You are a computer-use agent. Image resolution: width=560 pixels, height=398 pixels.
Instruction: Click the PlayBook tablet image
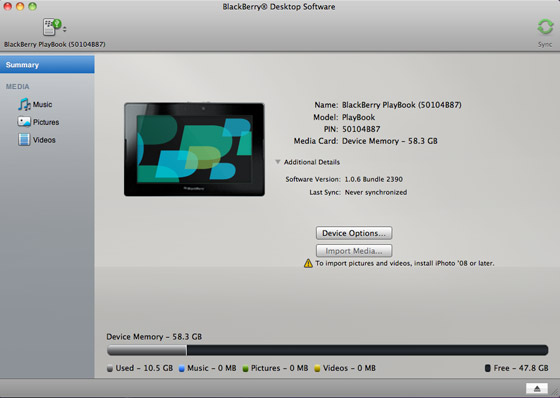(x=194, y=149)
